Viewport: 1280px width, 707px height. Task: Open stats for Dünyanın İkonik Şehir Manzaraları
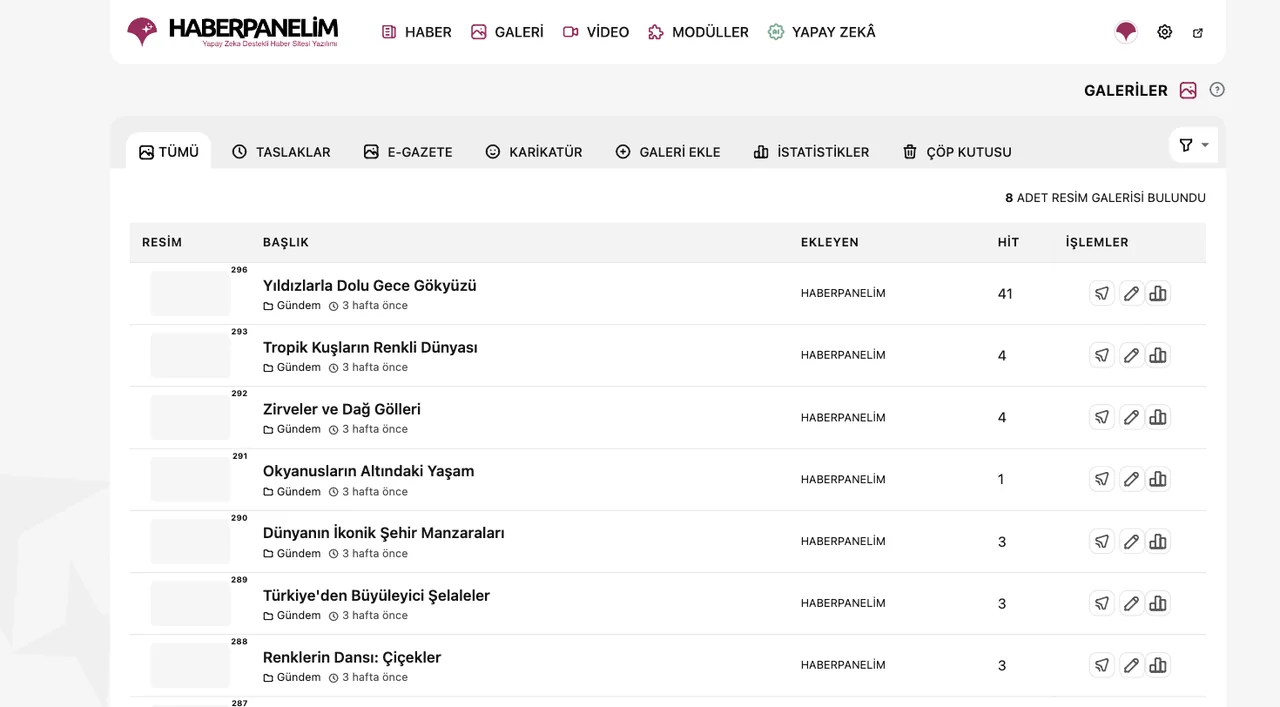[x=1158, y=541]
